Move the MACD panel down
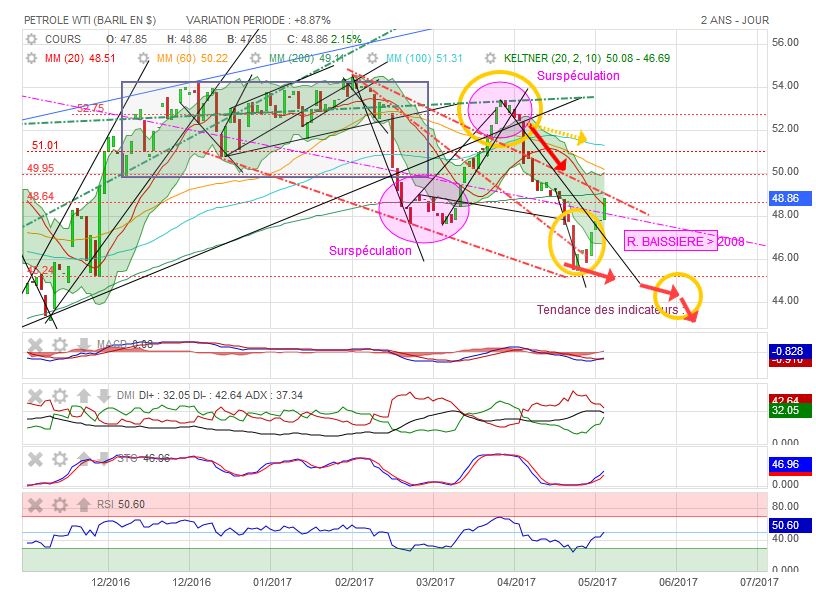Viewport: 816px width, 602px height. (83, 344)
